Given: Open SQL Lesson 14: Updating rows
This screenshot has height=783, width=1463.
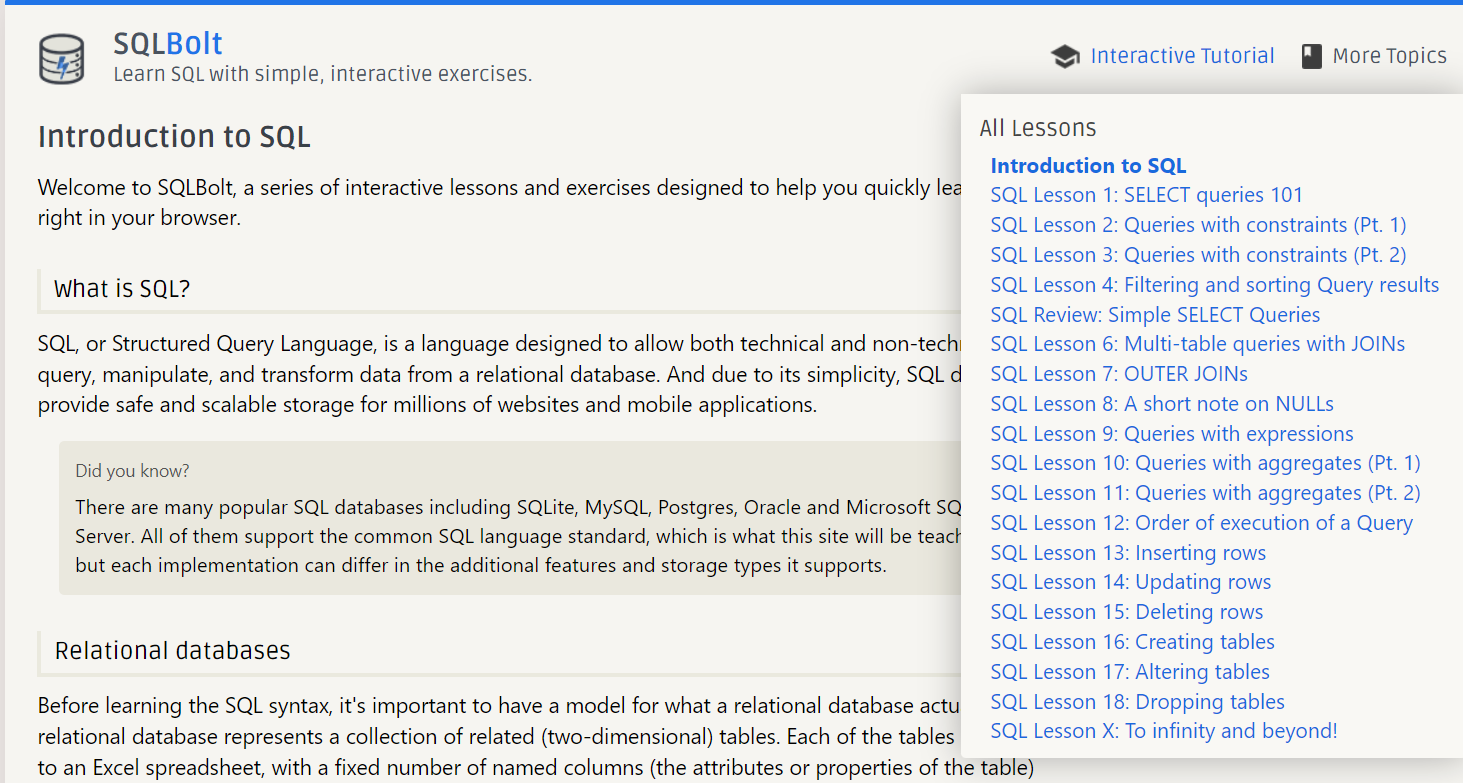Looking at the screenshot, I should coord(1131,582).
